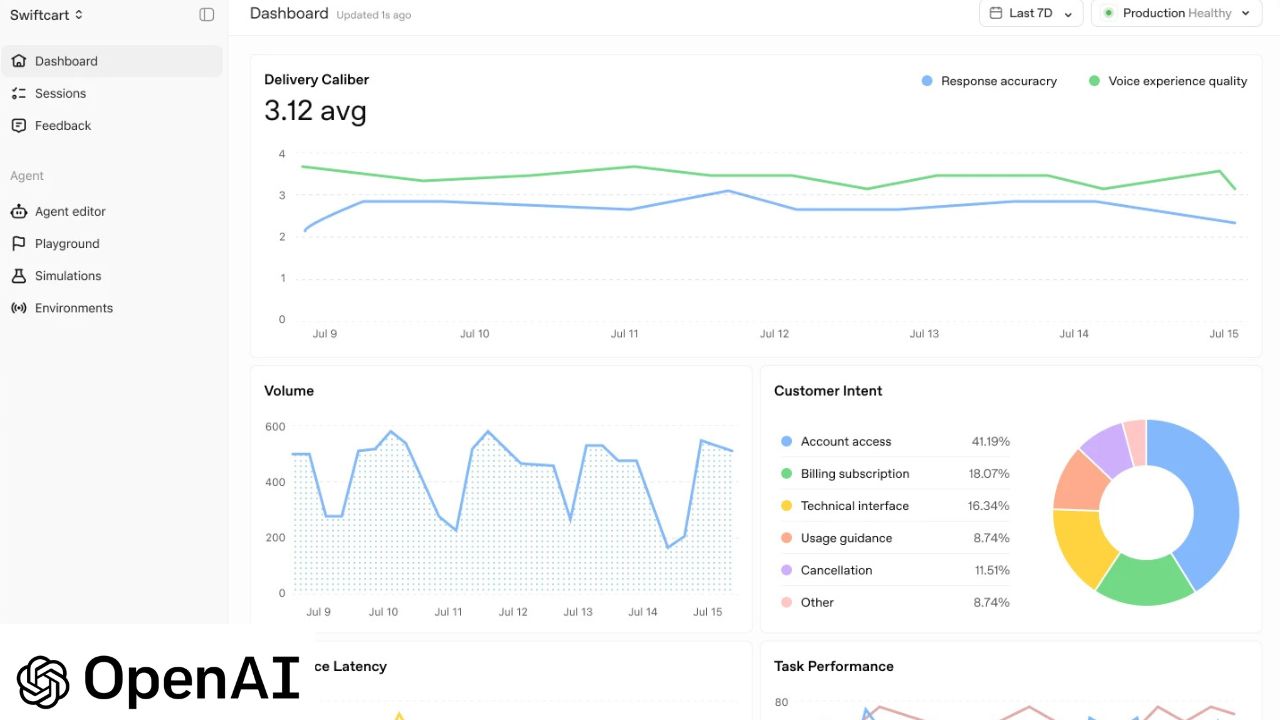Open the Swiftcart workspace switcher
Screen dimensions: 1280x720
coord(47,14)
